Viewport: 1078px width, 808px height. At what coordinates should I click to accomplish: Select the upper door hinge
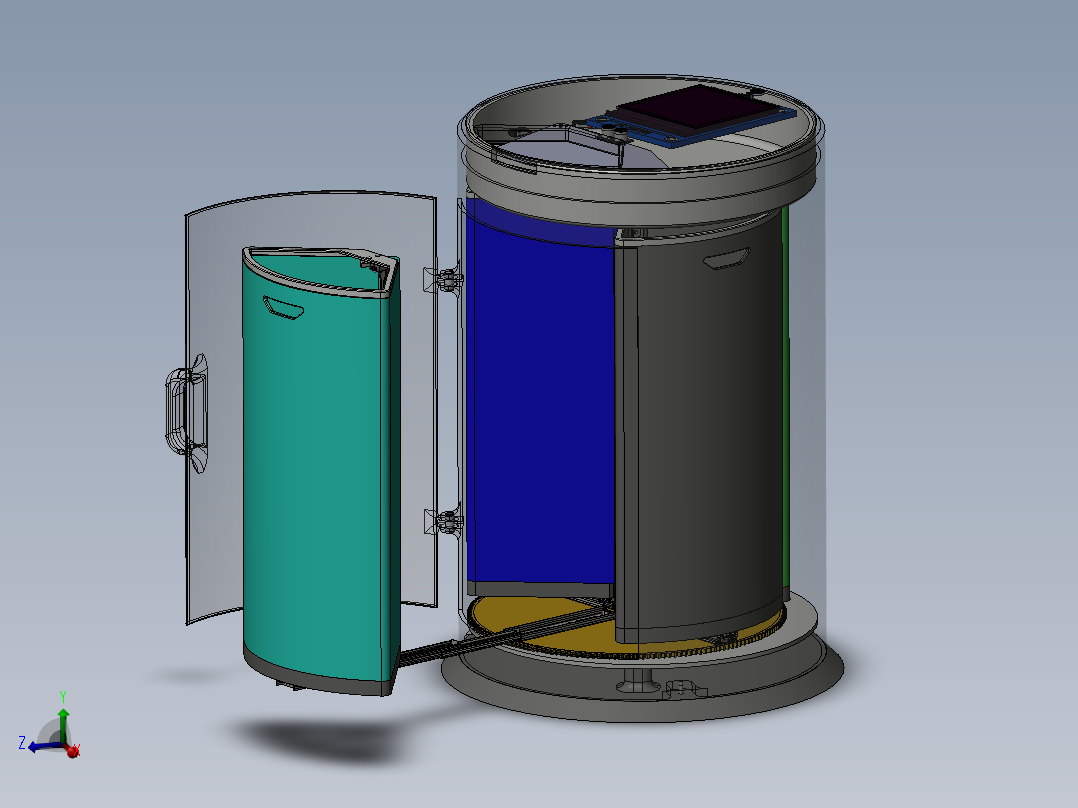coord(444,280)
